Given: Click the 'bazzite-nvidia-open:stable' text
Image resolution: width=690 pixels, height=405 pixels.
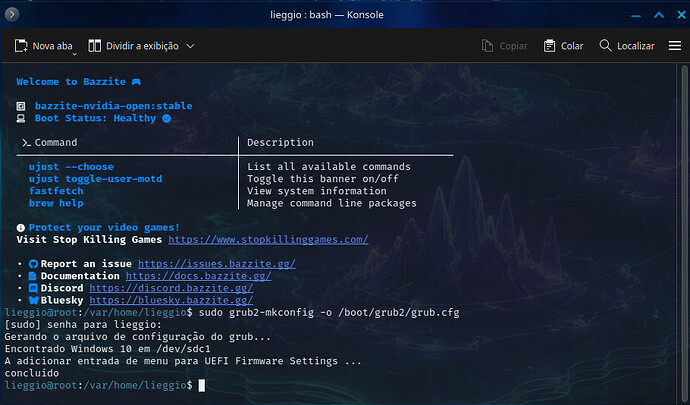Looking at the screenshot, I should [114, 106].
